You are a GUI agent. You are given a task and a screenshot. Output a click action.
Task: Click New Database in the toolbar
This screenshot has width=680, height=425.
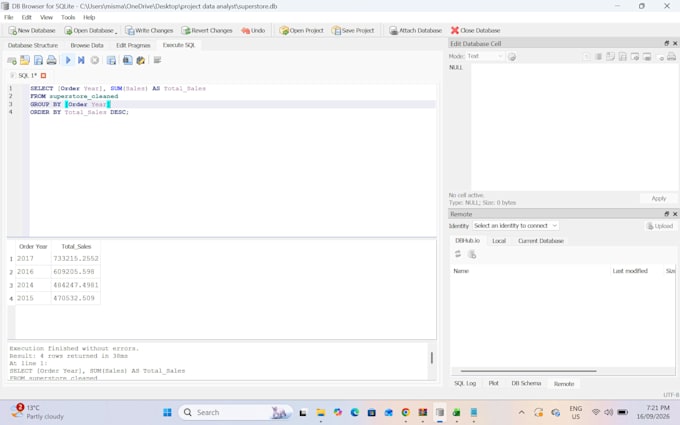[x=32, y=30]
